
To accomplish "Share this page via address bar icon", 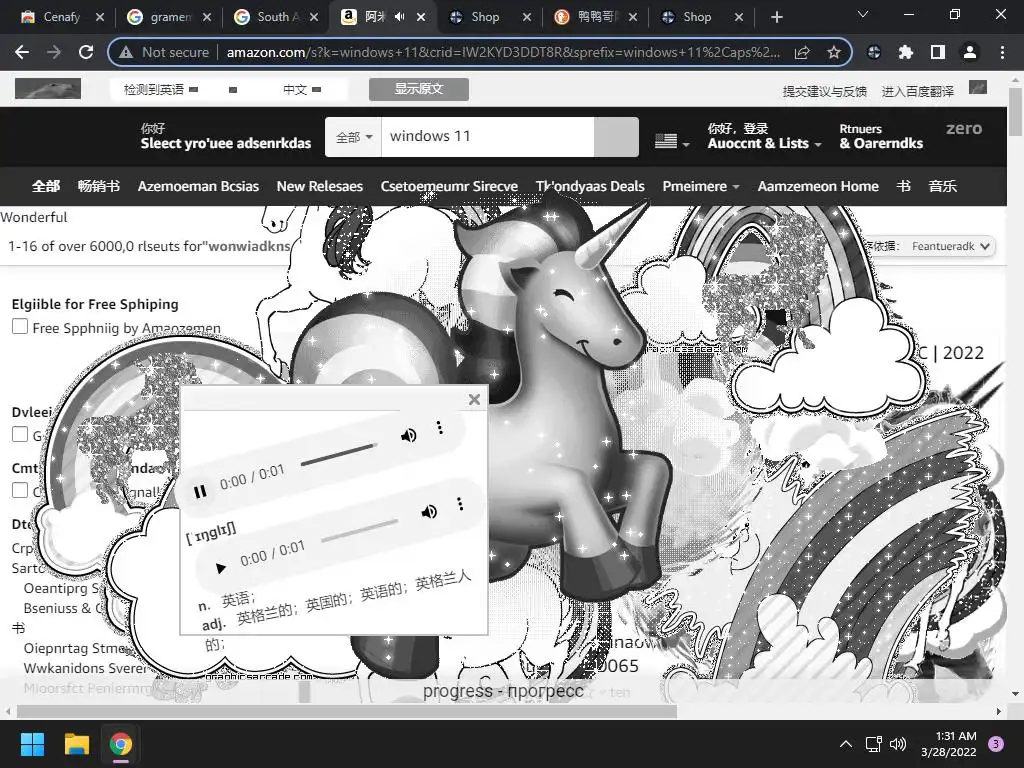I will [802, 52].
